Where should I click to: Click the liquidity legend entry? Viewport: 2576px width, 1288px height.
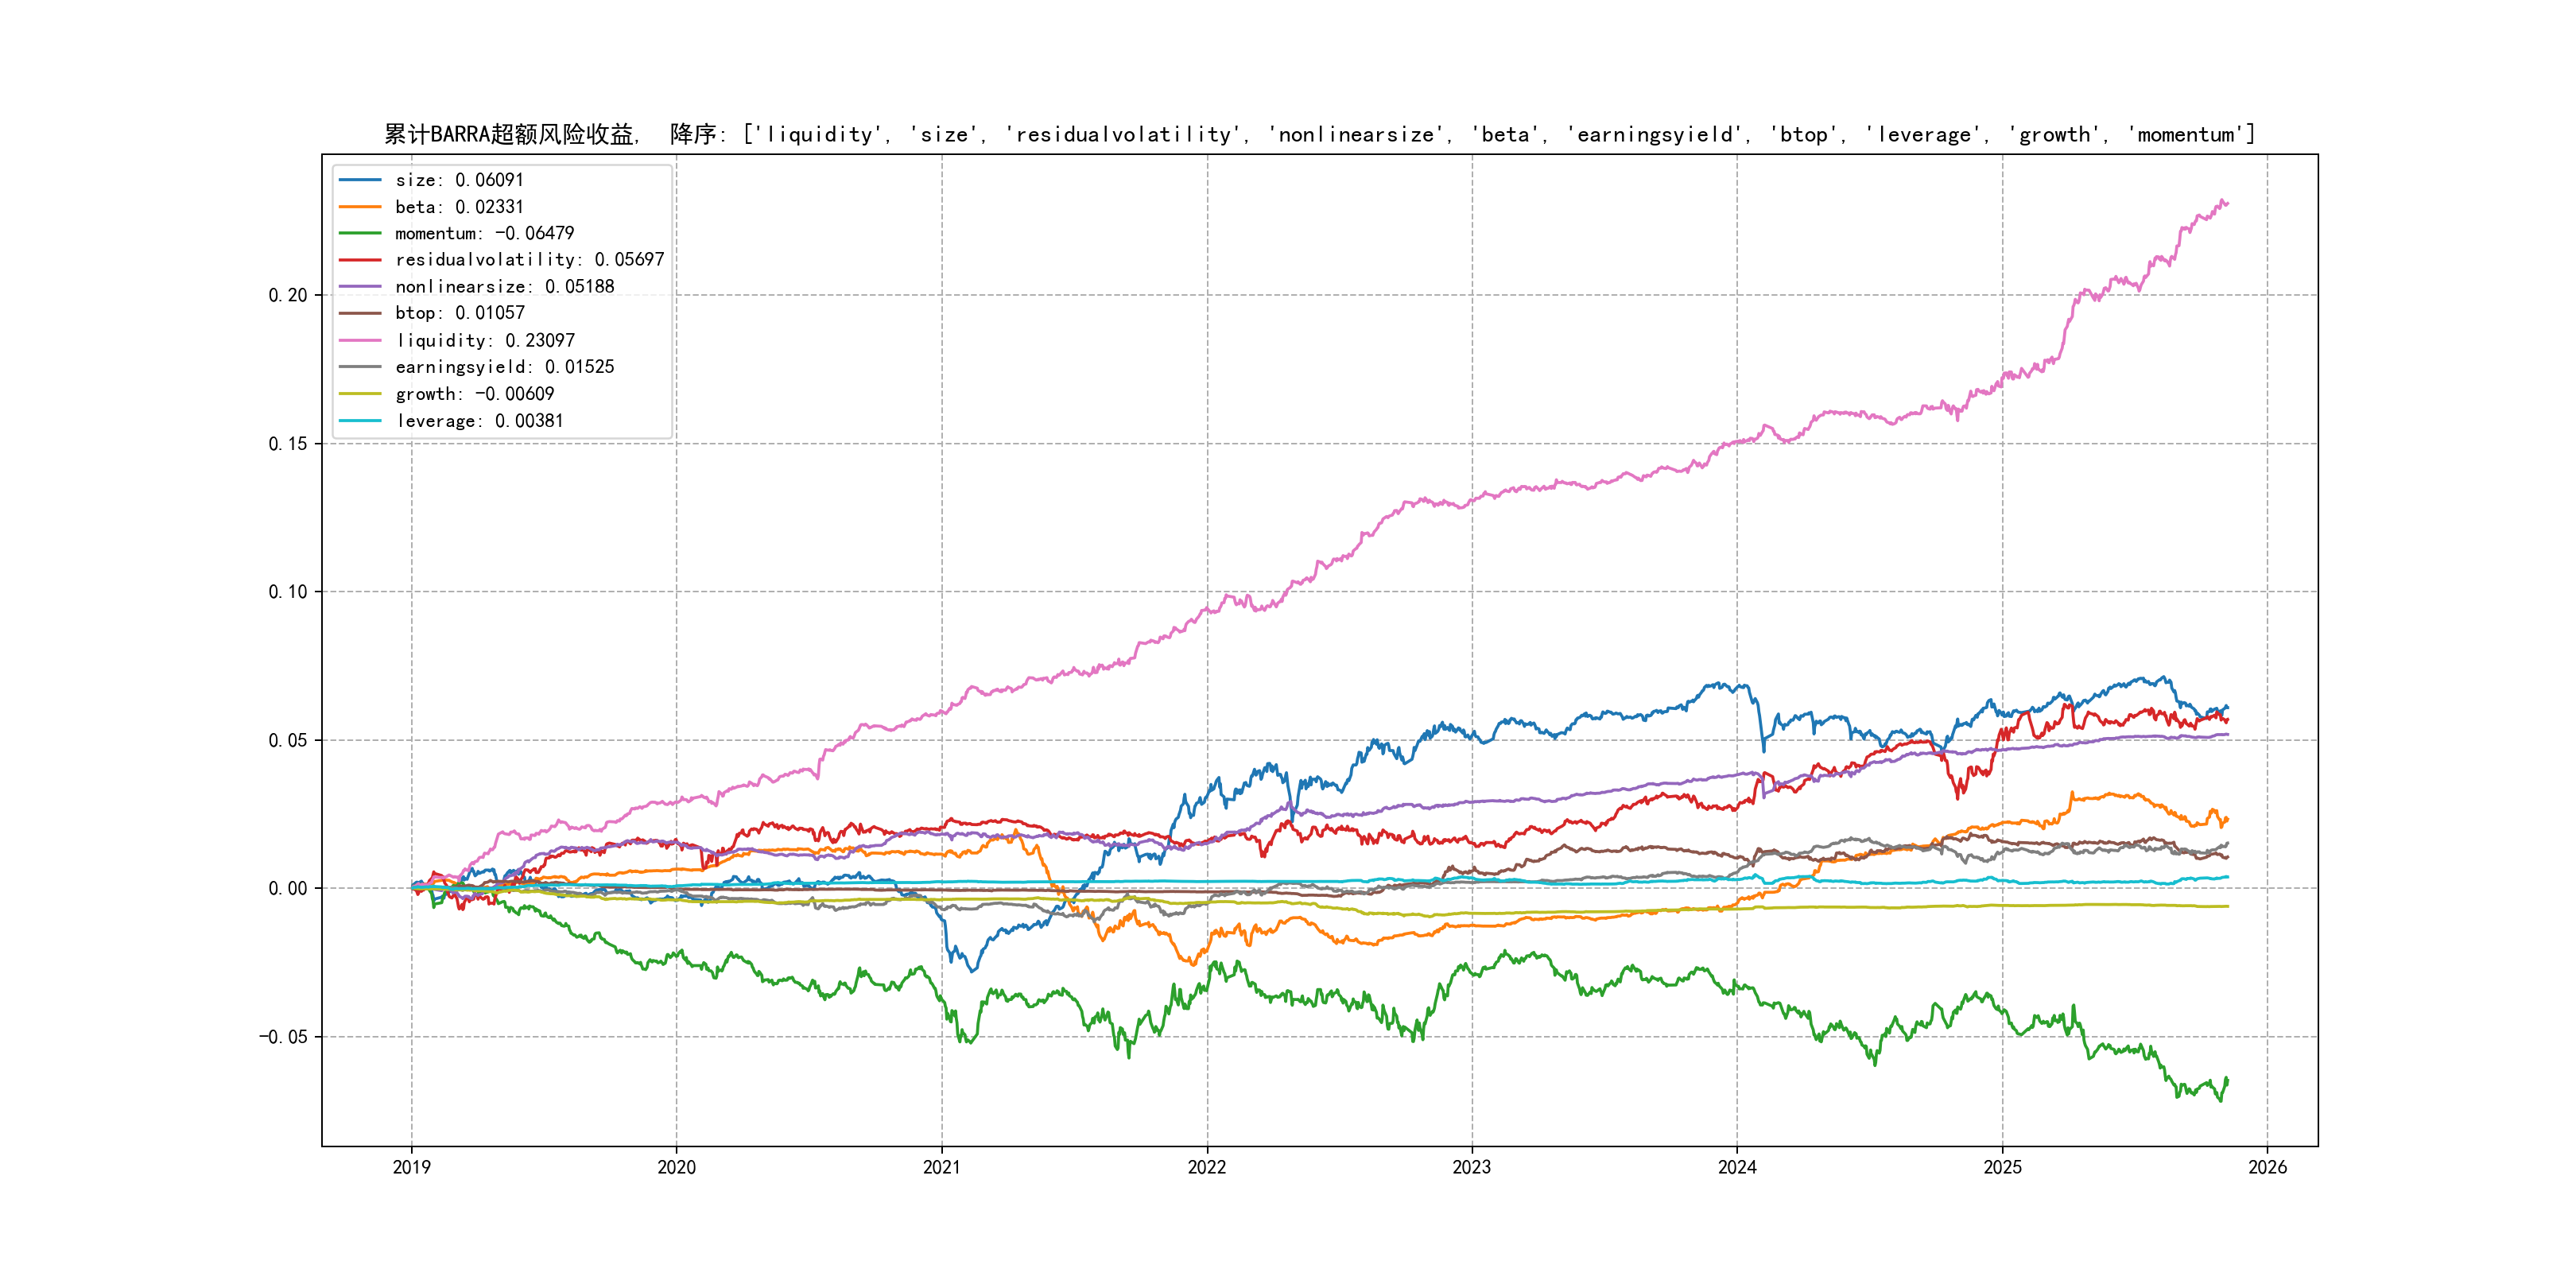484,341
